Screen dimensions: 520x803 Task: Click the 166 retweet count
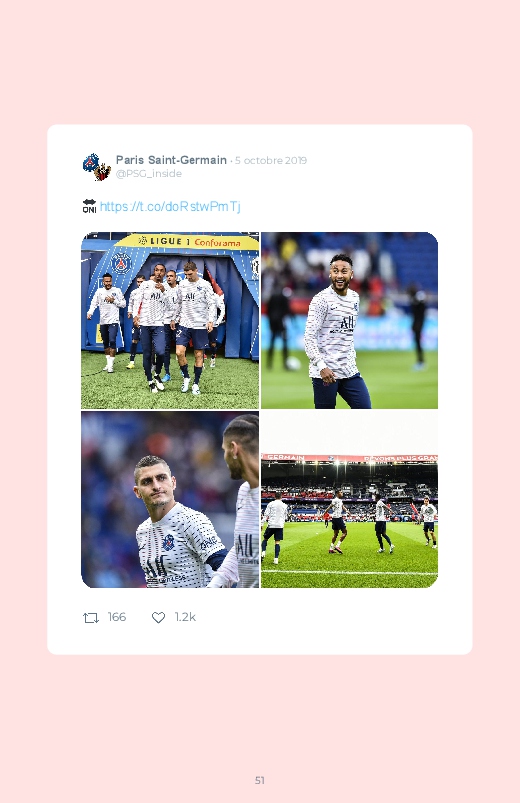tap(117, 617)
